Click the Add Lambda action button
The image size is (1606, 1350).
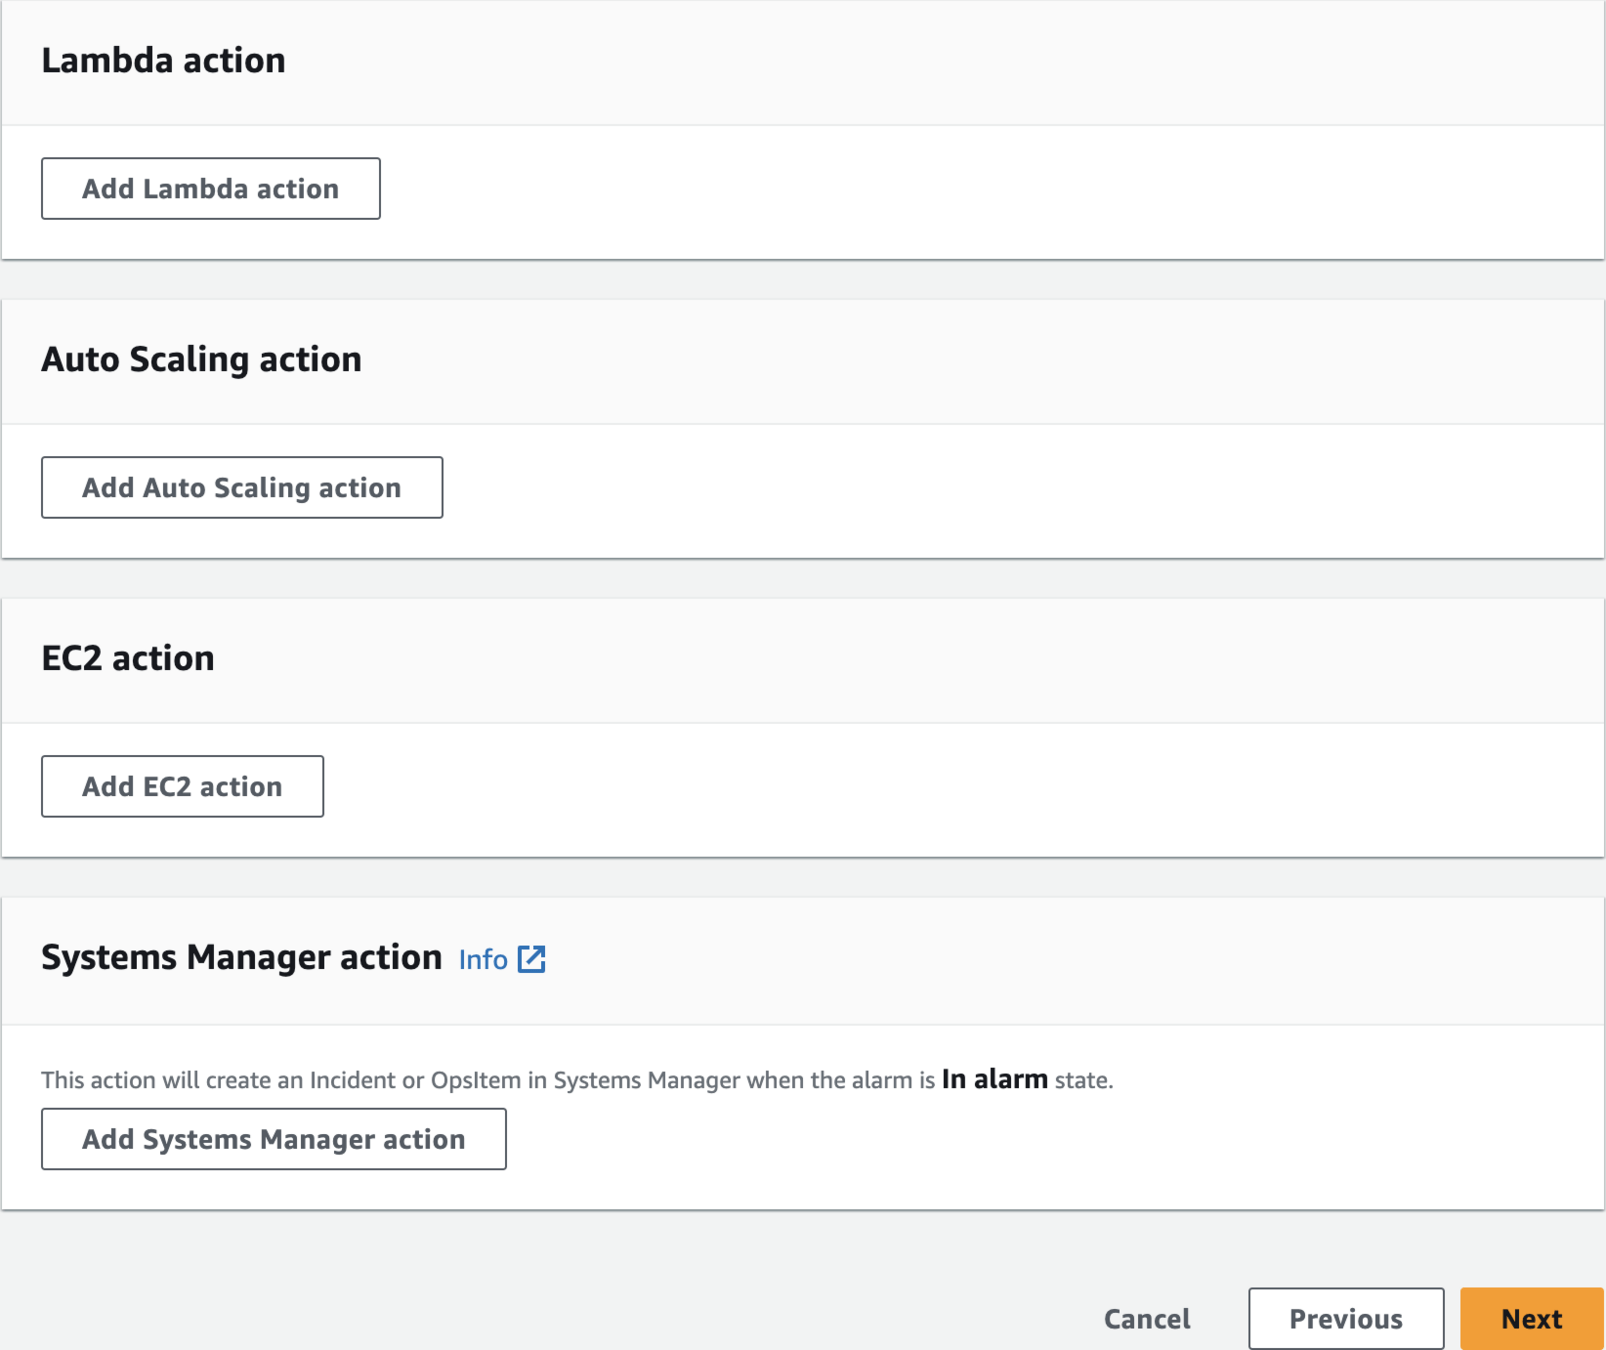(x=211, y=188)
